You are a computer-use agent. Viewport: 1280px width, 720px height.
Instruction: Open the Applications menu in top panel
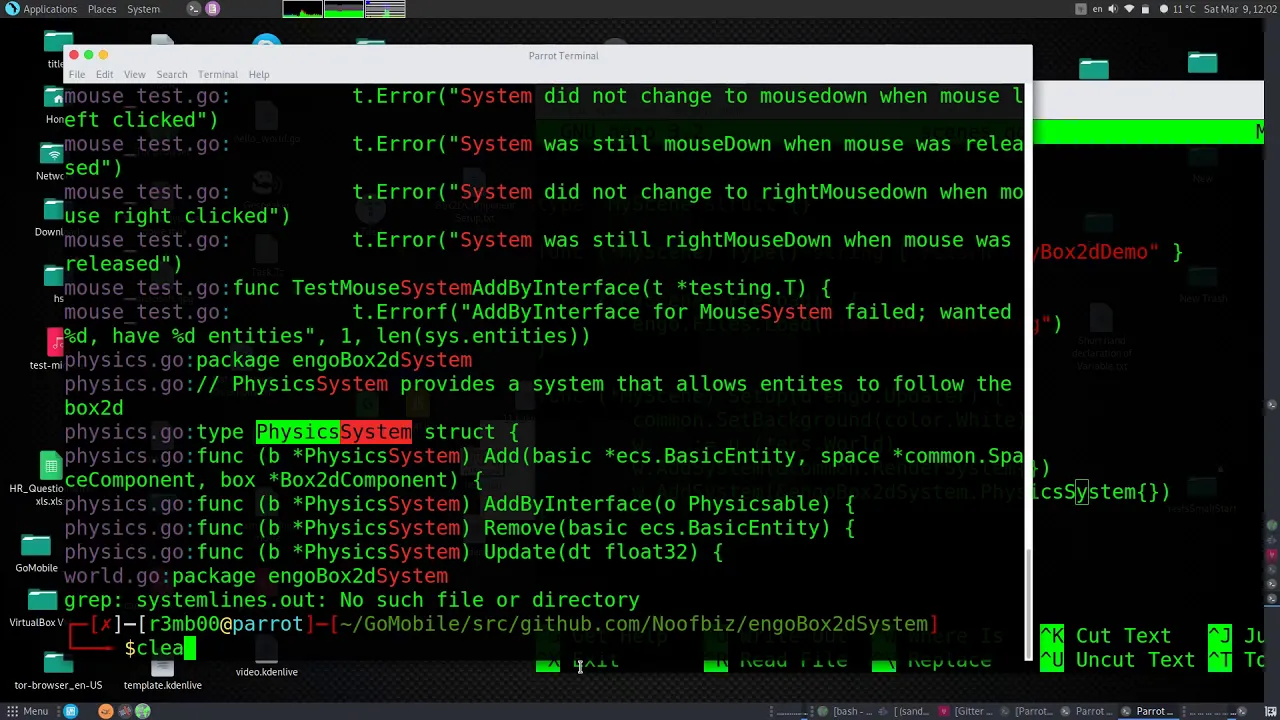click(x=41, y=9)
